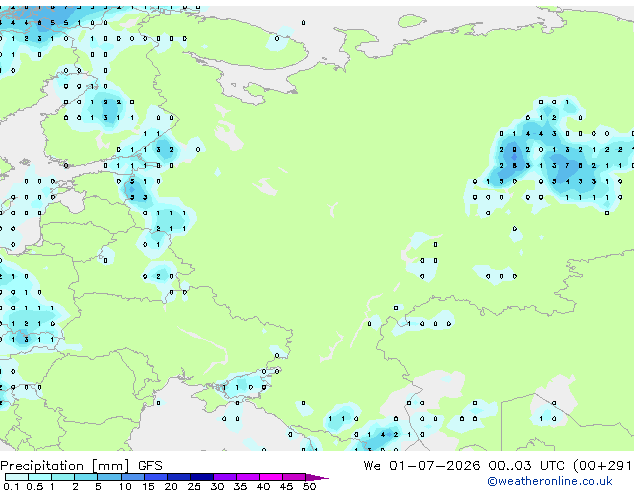
Task: Pick the 0.1–0.5 mm palest legend swatch
Action: tap(17, 477)
